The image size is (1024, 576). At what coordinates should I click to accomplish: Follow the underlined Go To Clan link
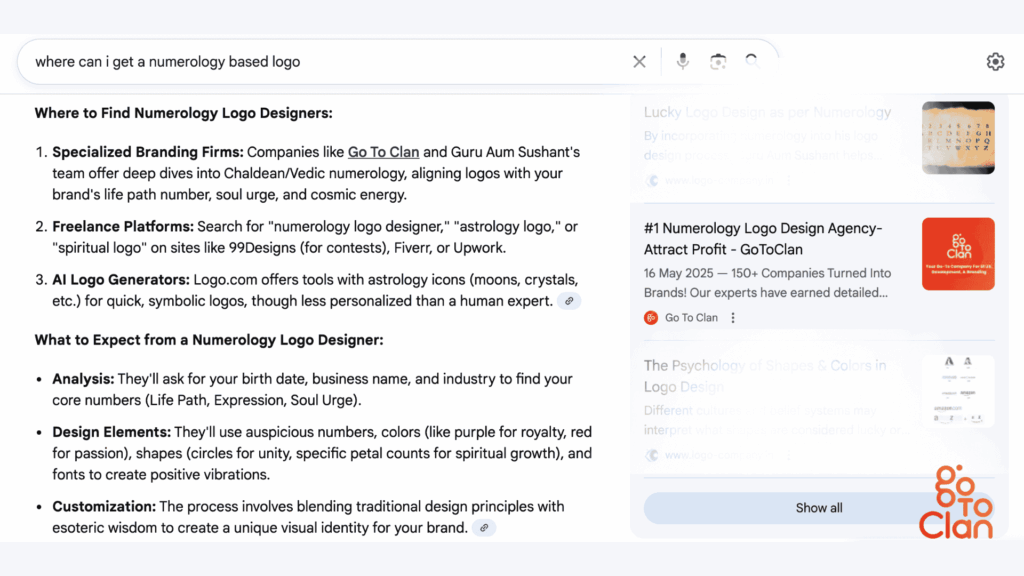point(383,152)
